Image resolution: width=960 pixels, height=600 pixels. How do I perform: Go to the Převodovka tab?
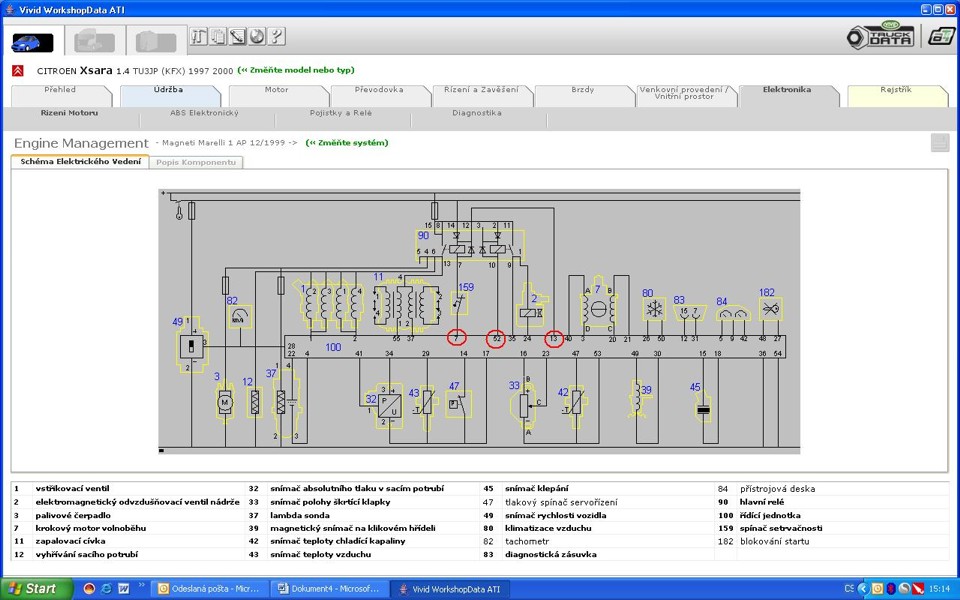click(380, 96)
